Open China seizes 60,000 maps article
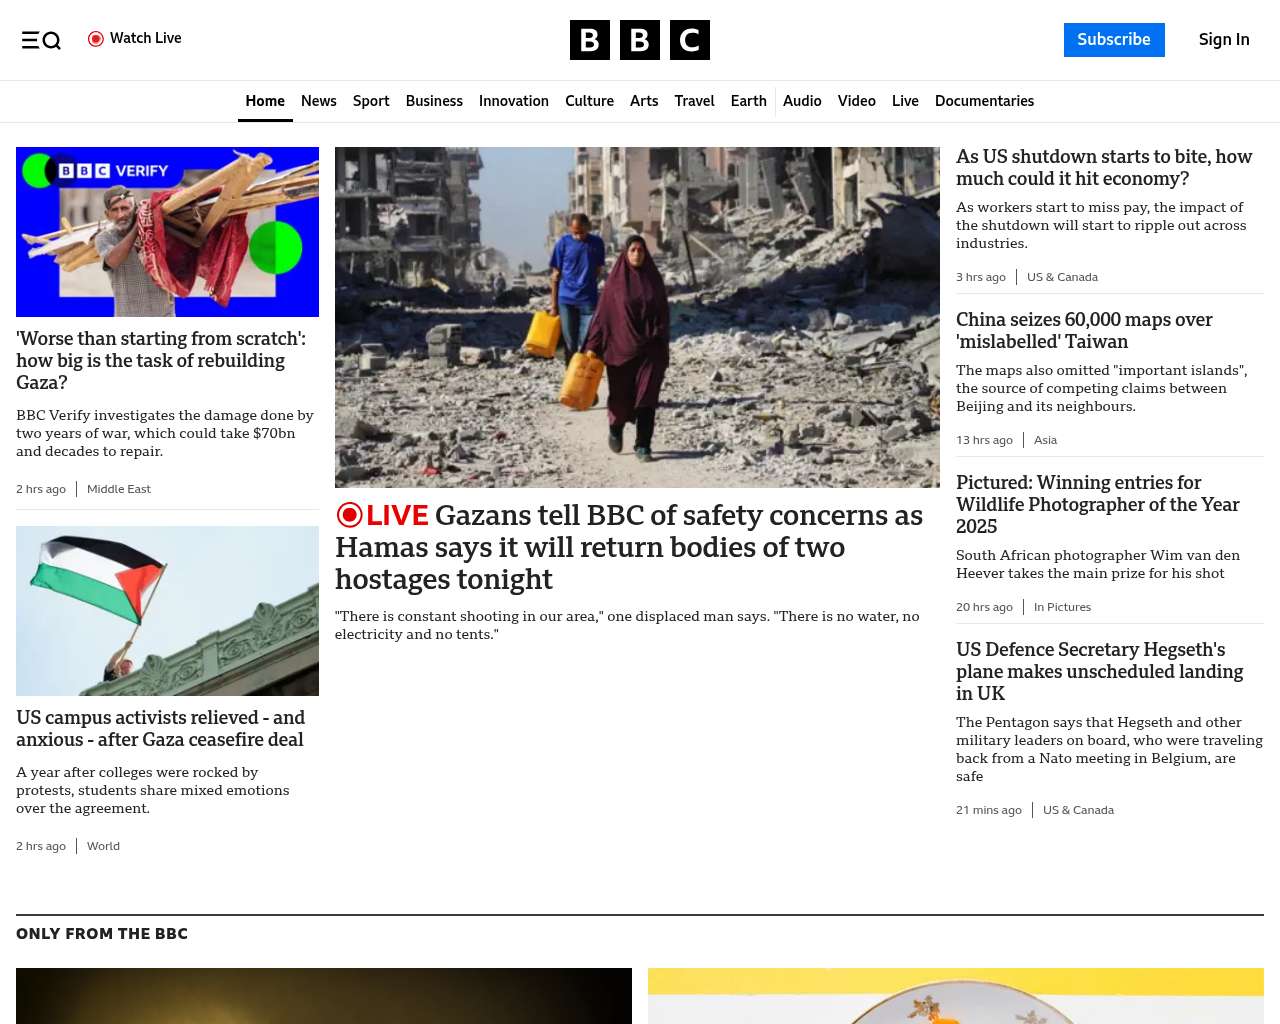 pos(1084,330)
